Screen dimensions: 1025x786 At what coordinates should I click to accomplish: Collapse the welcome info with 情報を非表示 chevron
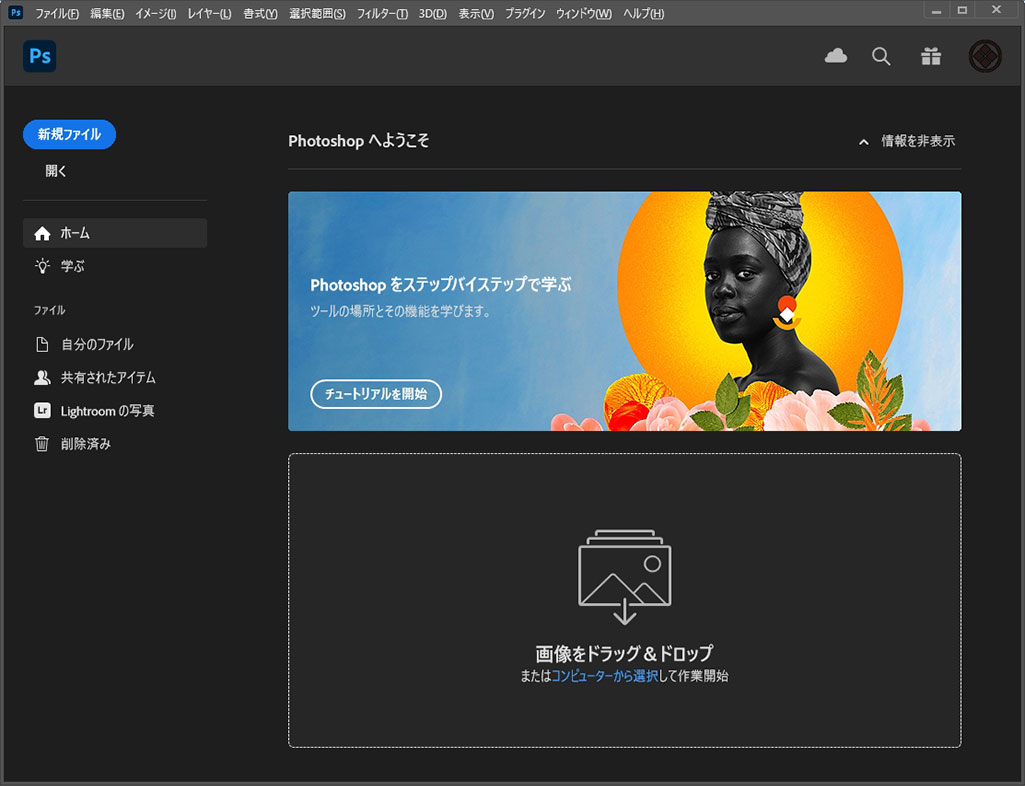pos(863,142)
